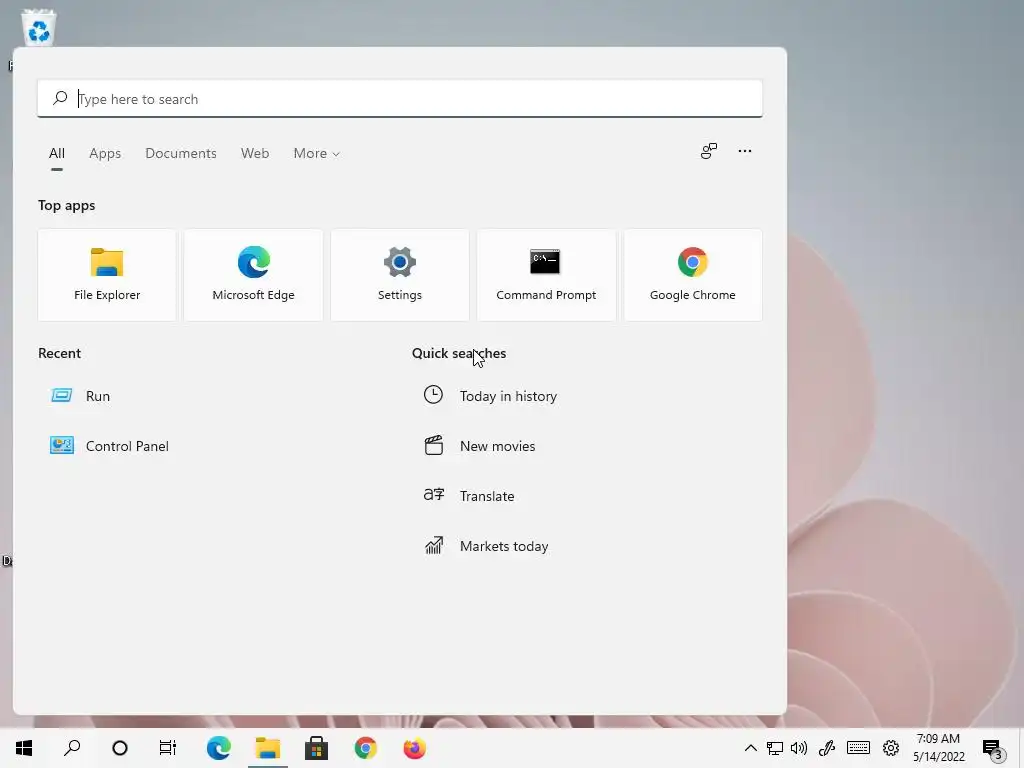Show hidden tray icons chevron
1024x768 pixels.
(x=750, y=748)
